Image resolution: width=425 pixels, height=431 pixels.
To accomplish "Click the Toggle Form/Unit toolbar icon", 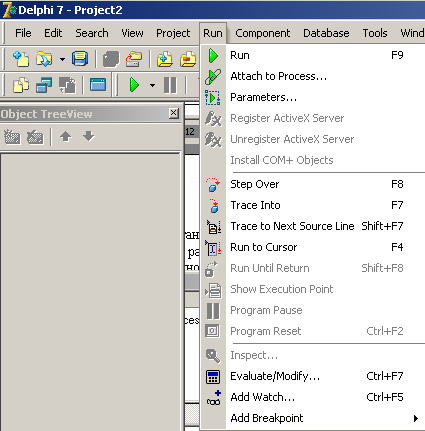I will (x=67, y=85).
